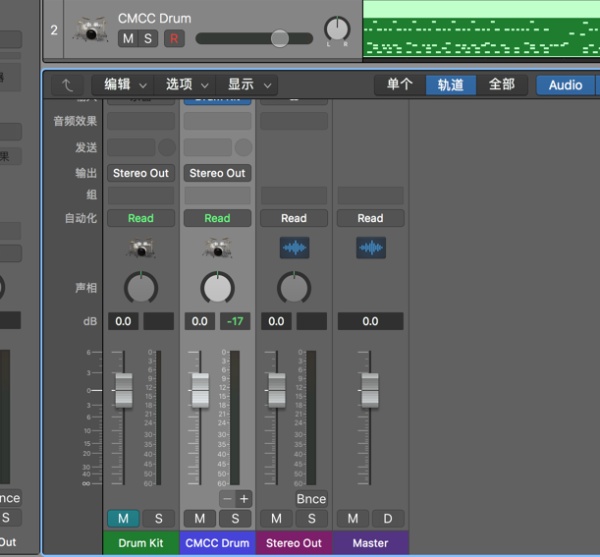600x557 pixels.
Task: Mute the CMCC Drum channel strip
Action: [200, 519]
